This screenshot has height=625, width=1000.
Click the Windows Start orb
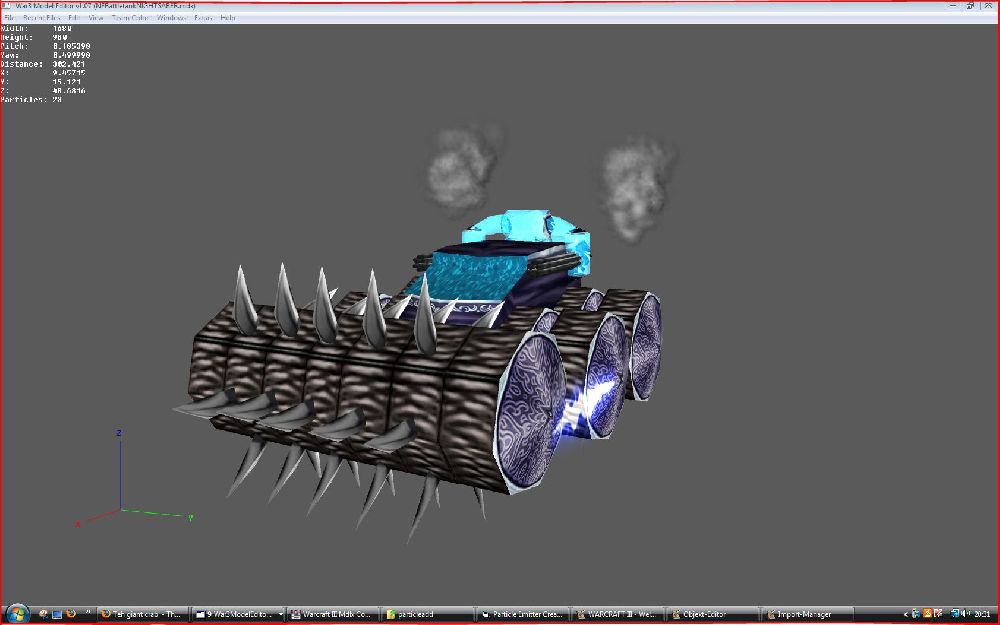coord(17,614)
